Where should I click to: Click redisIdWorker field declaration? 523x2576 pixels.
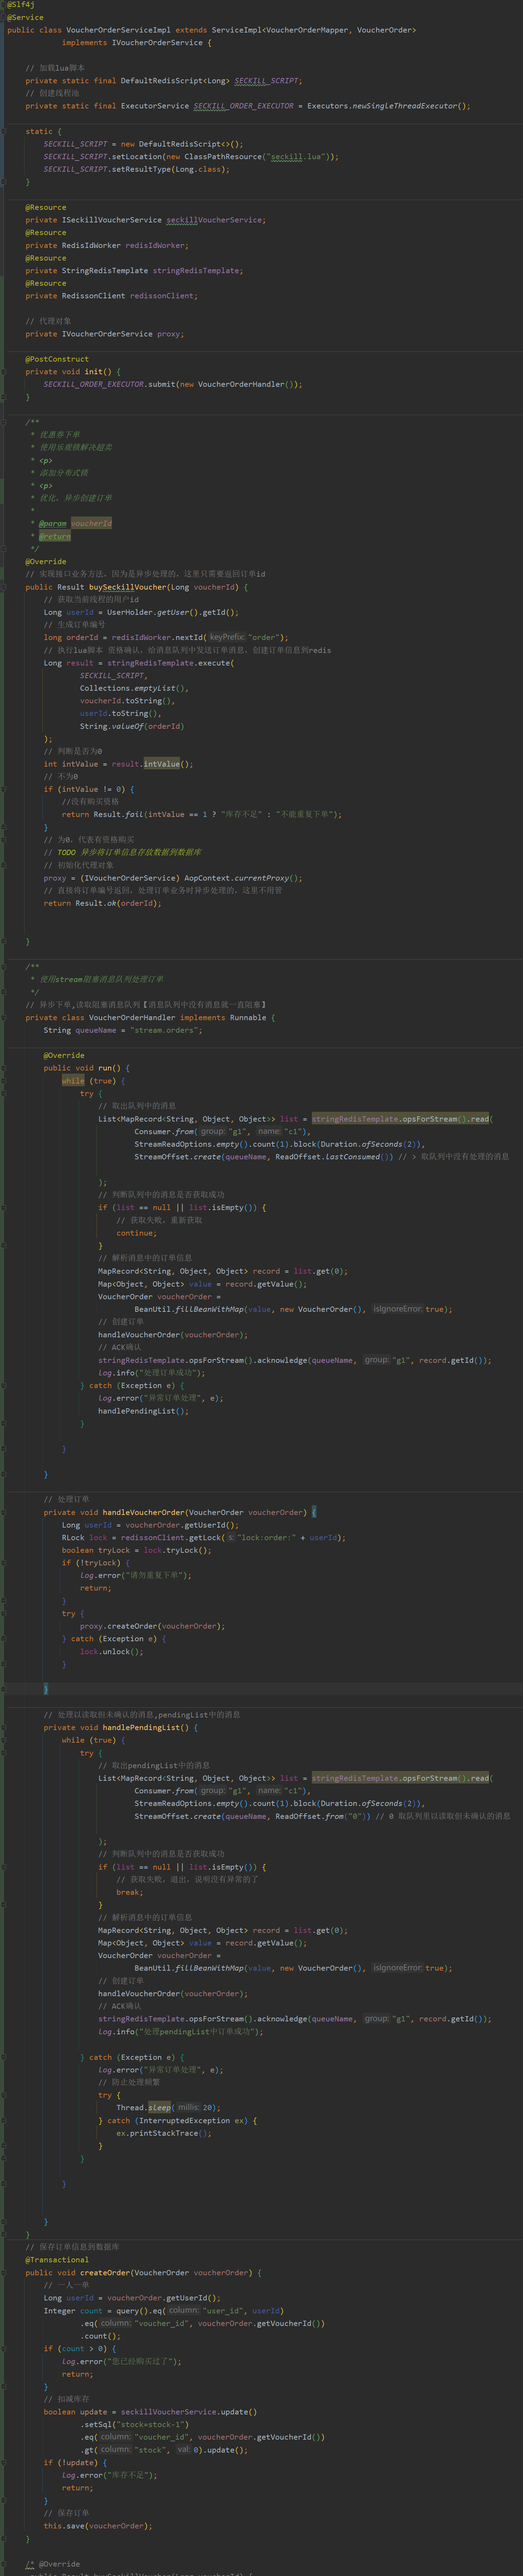coord(154,245)
